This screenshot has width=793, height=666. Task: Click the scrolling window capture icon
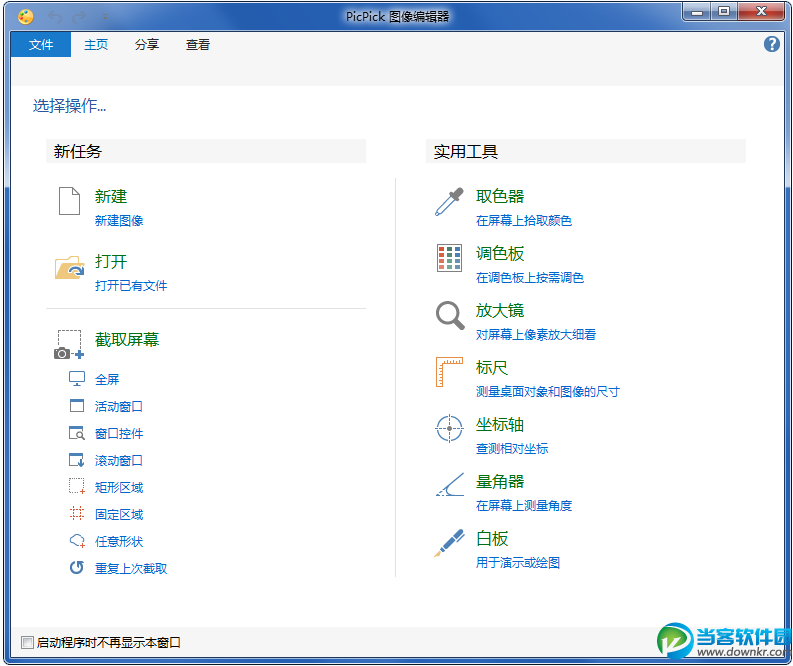tap(77, 460)
